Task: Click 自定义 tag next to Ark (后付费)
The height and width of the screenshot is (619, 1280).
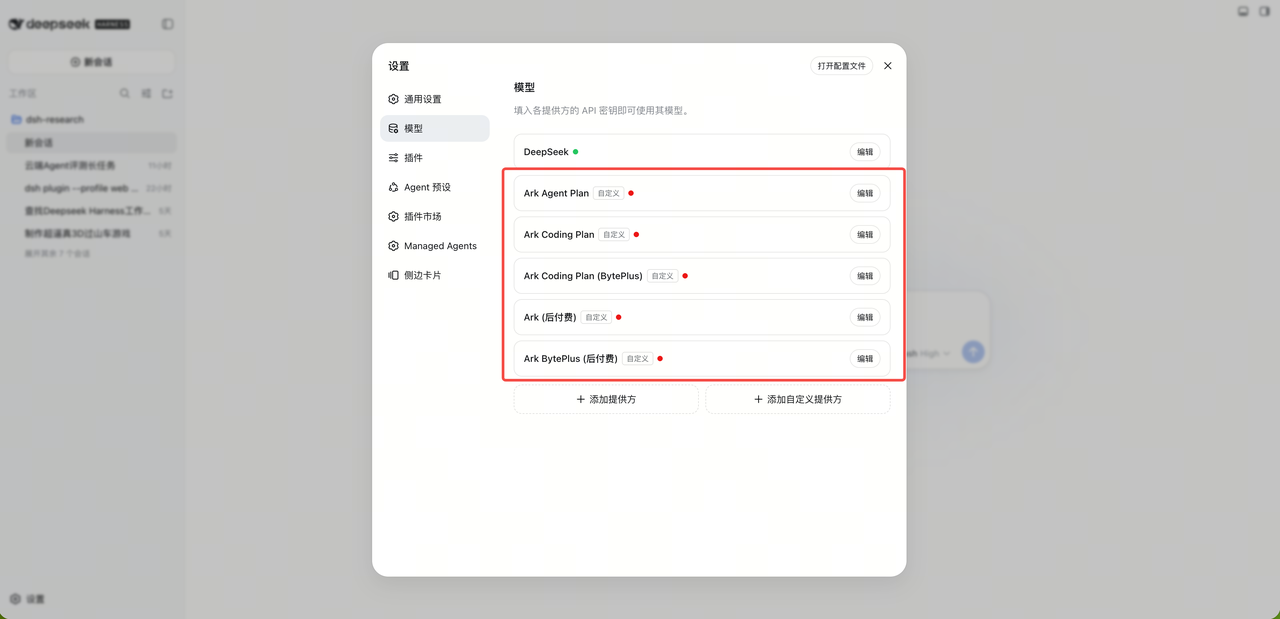Action: tap(596, 317)
